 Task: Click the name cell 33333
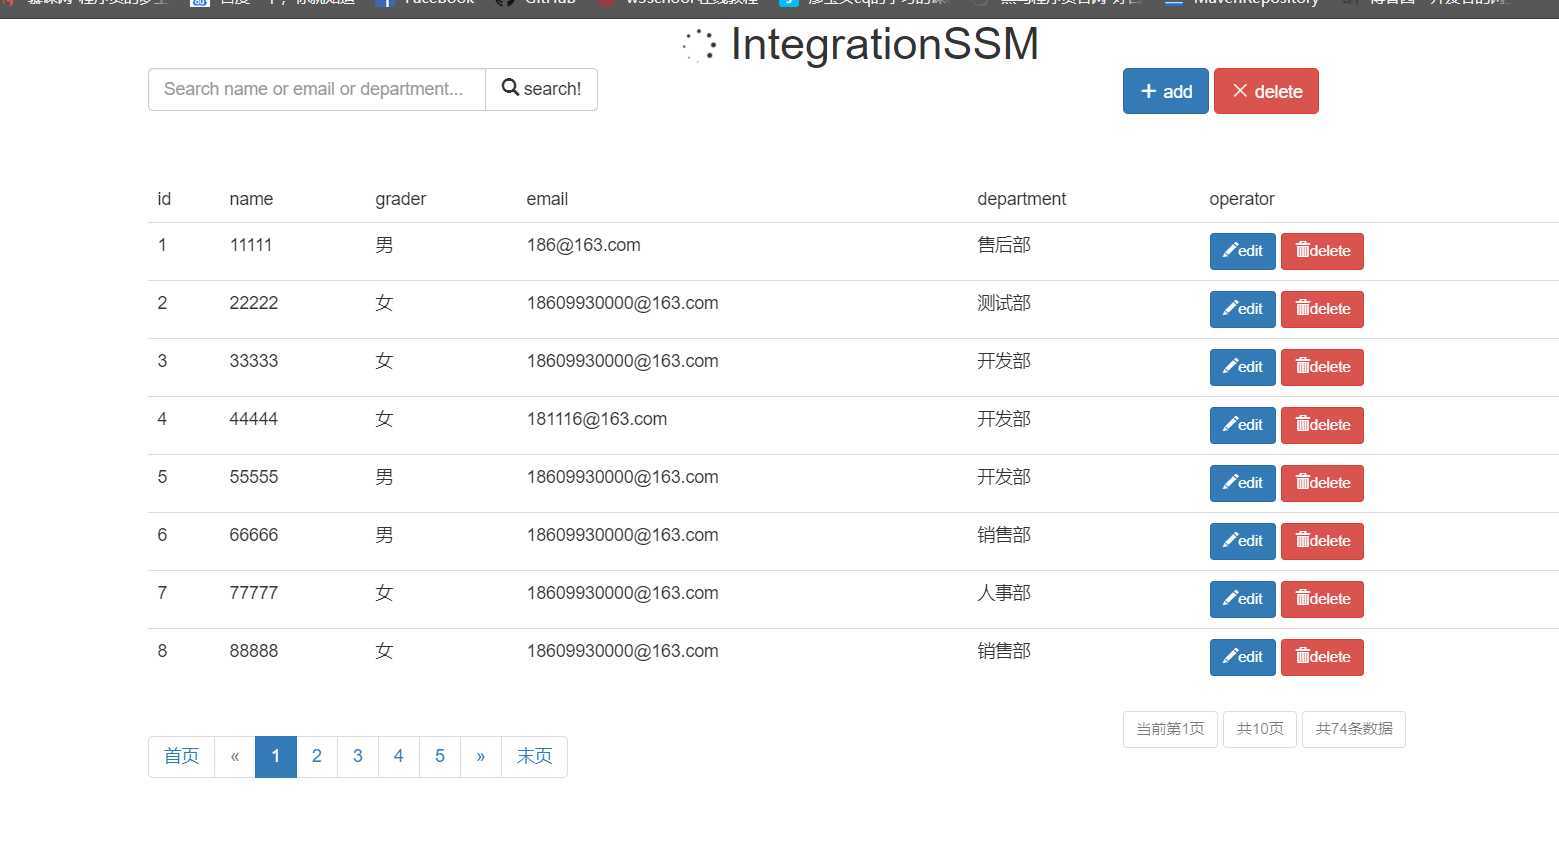tap(254, 361)
